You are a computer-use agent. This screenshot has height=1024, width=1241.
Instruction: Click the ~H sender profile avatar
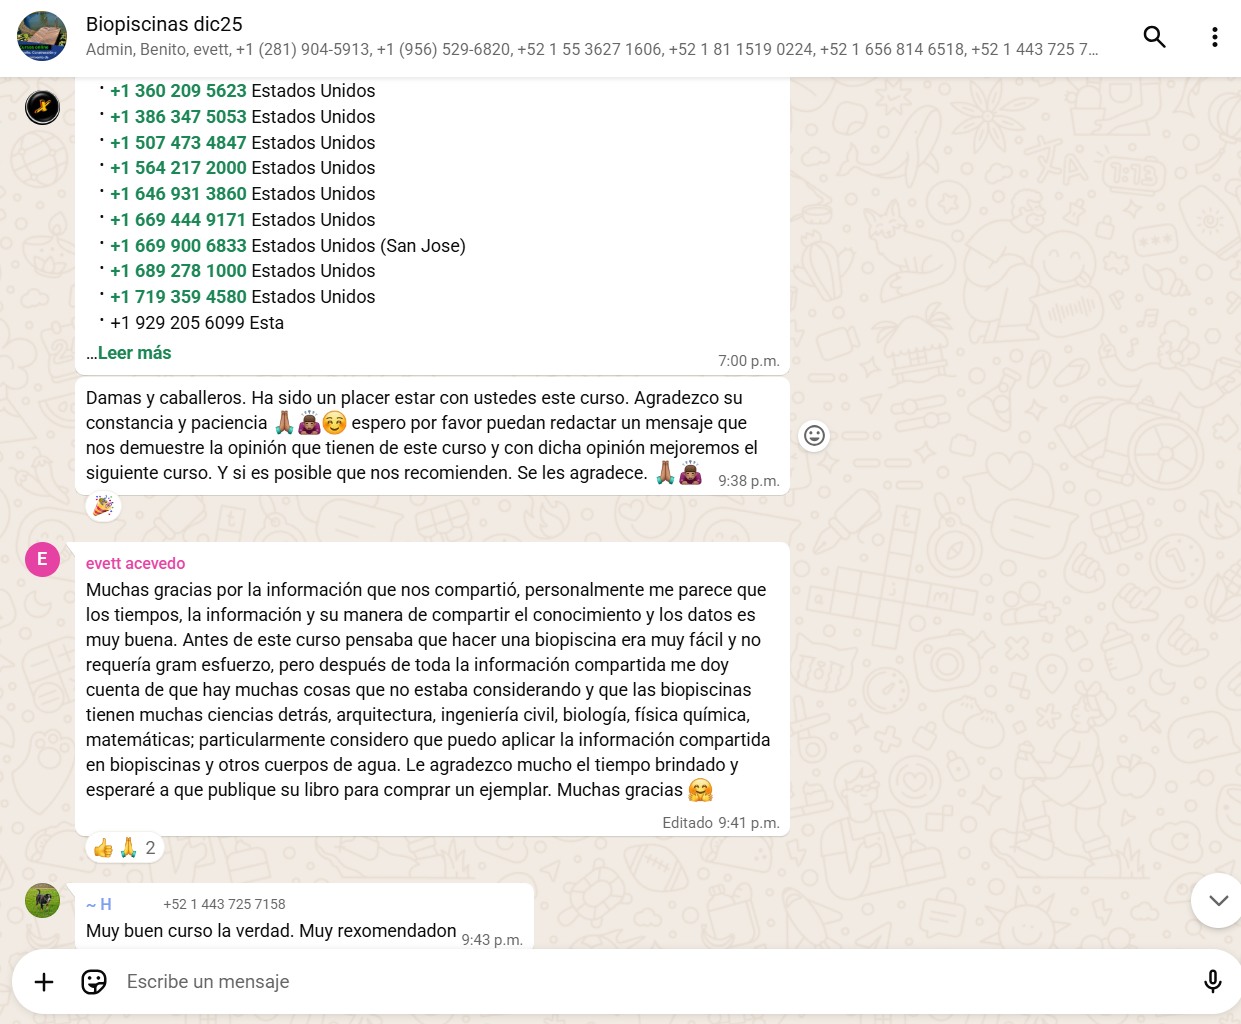[42, 900]
